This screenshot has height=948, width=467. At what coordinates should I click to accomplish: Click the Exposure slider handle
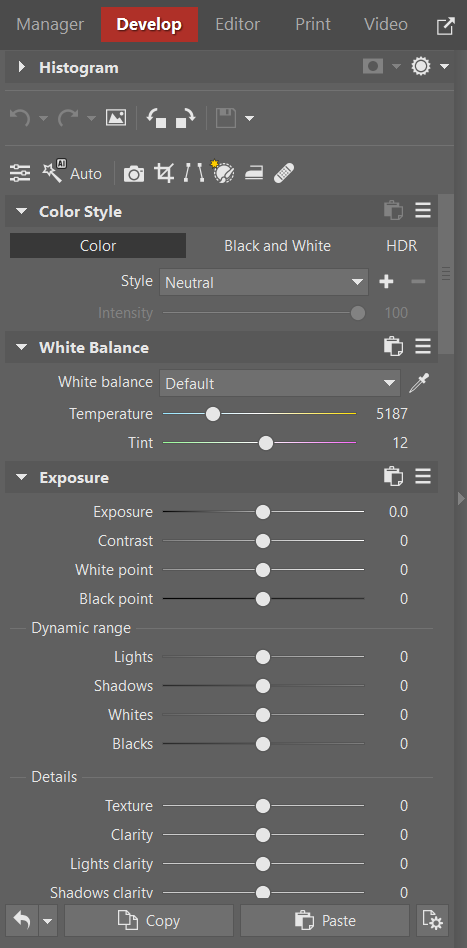tap(263, 512)
